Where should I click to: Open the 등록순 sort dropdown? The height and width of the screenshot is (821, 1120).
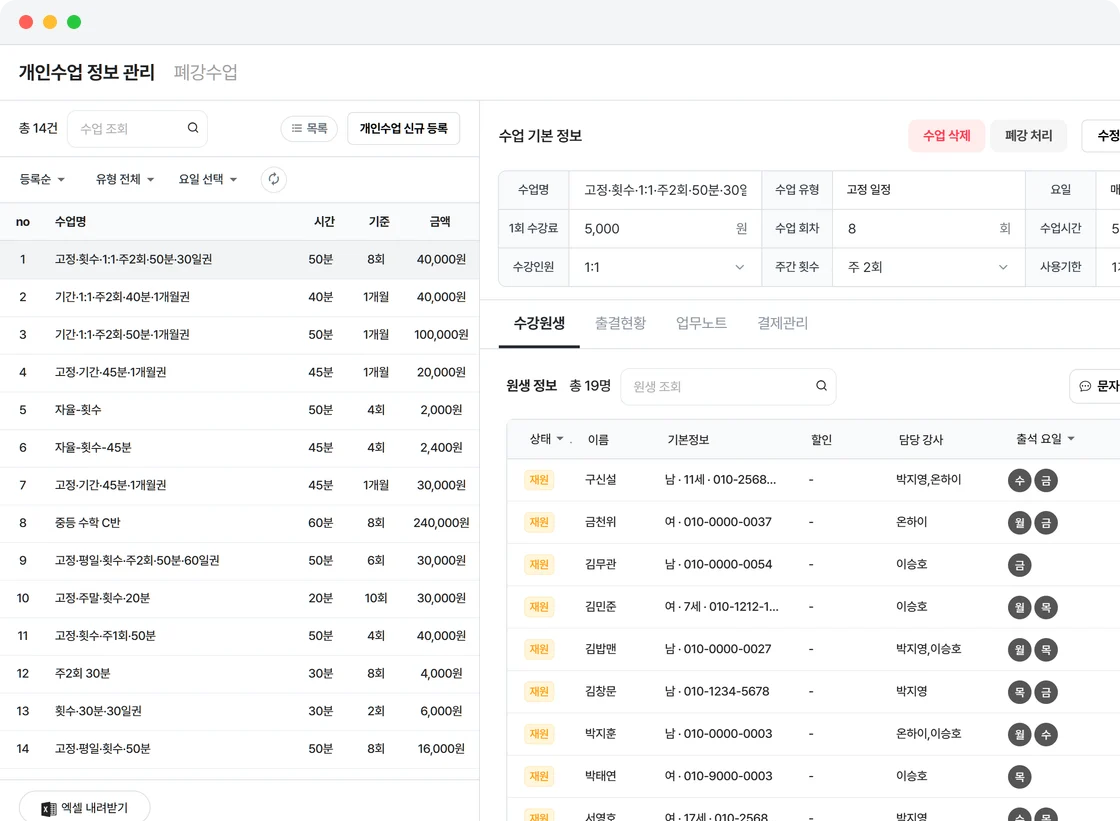pos(42,179)
